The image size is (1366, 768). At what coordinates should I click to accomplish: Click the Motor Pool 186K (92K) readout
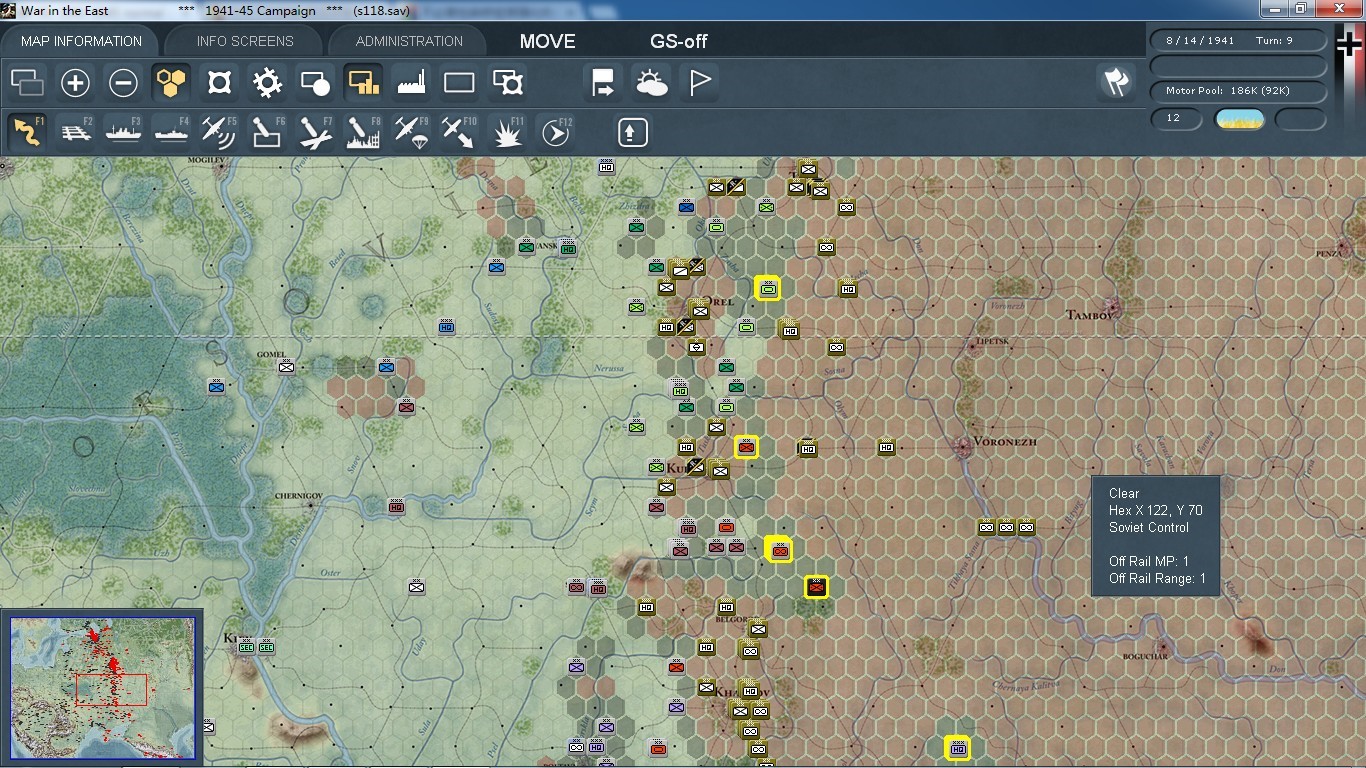click(x=1239, y=91)
